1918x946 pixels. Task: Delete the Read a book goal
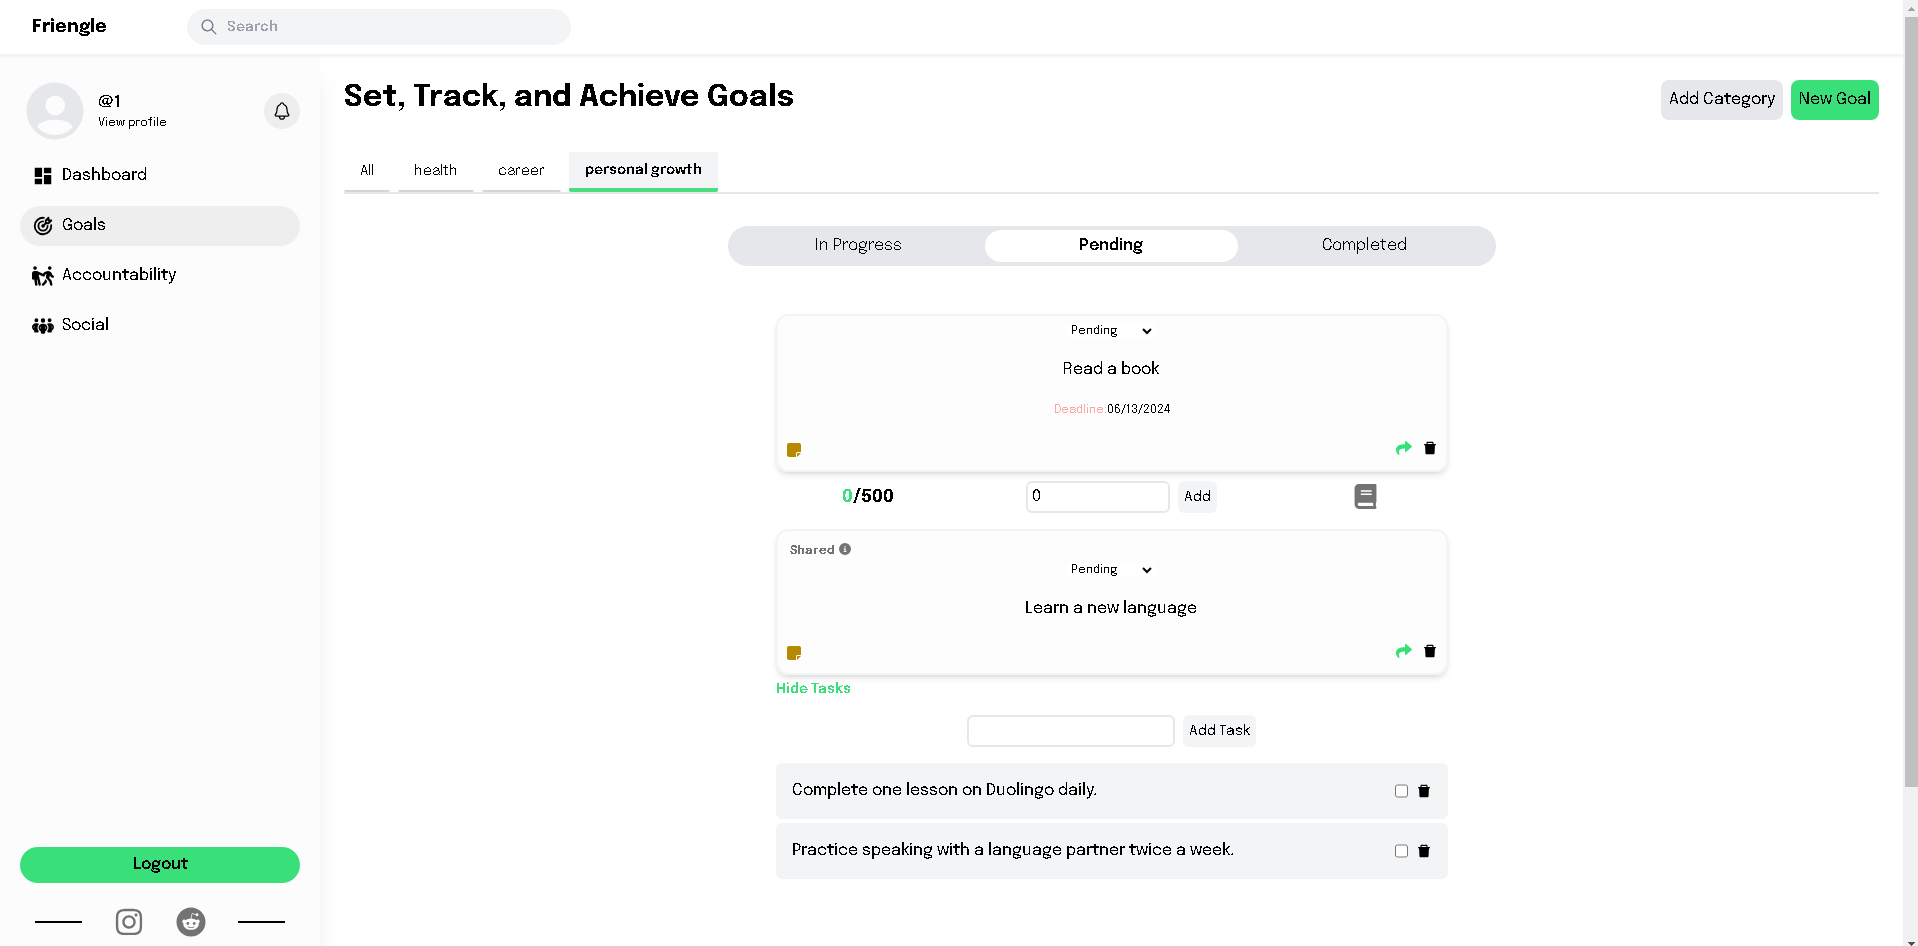(x=1430, y=448)
